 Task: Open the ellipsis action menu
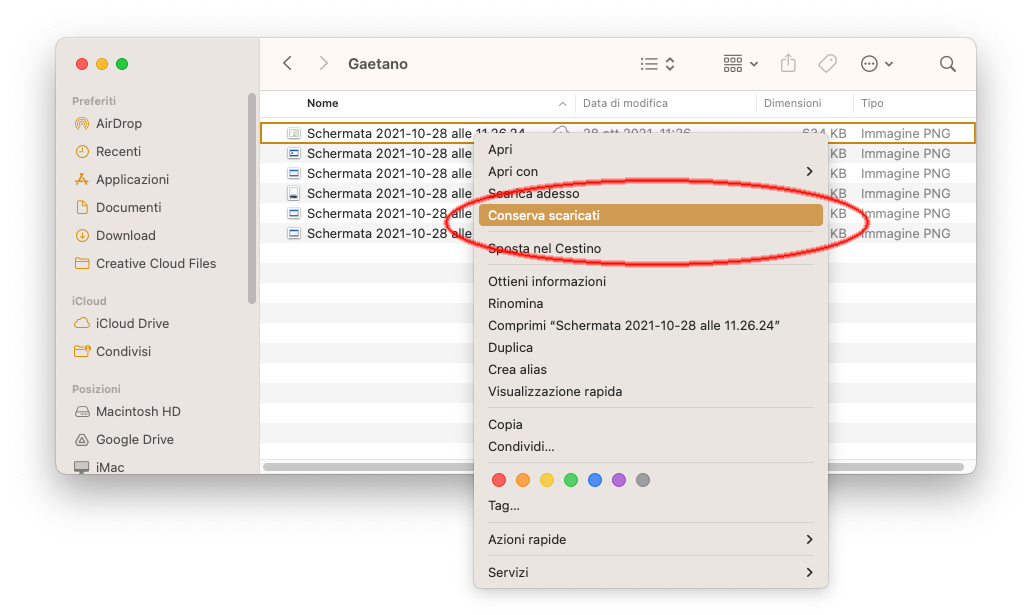(877, 64)
